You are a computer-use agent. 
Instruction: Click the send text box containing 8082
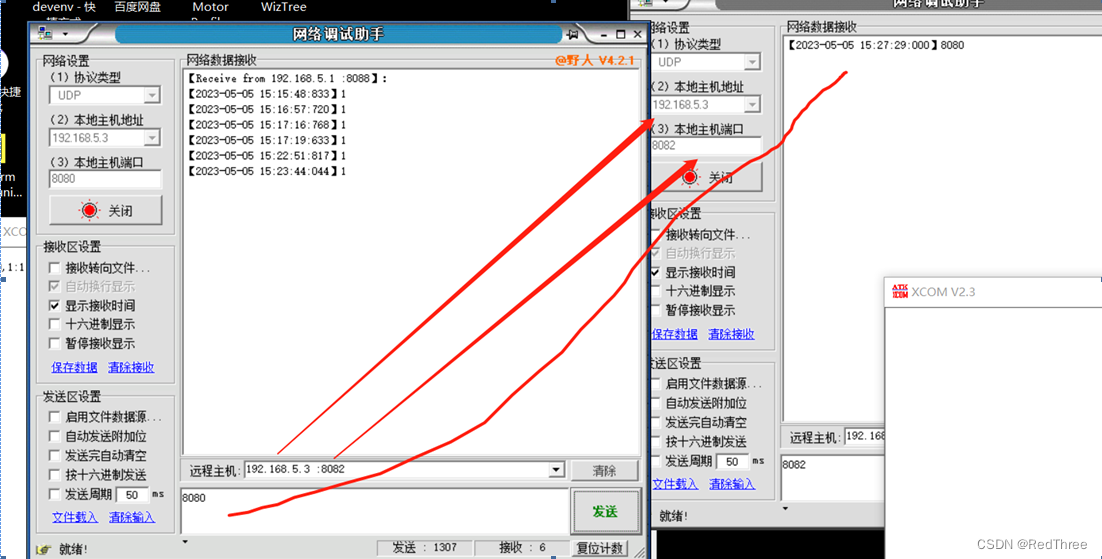(832, 478)
